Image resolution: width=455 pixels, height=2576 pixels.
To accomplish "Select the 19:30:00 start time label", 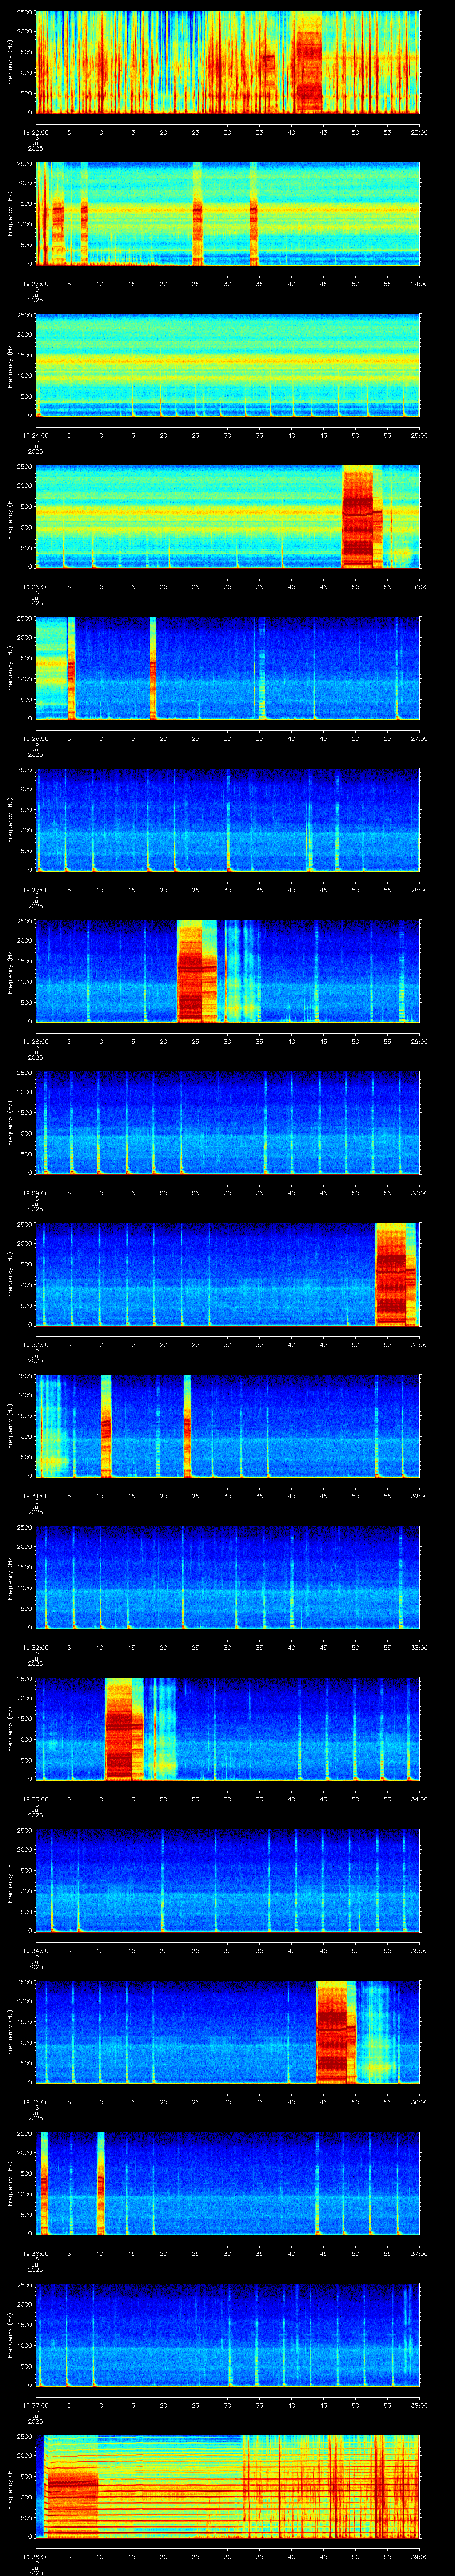I will pos(35,1344).
